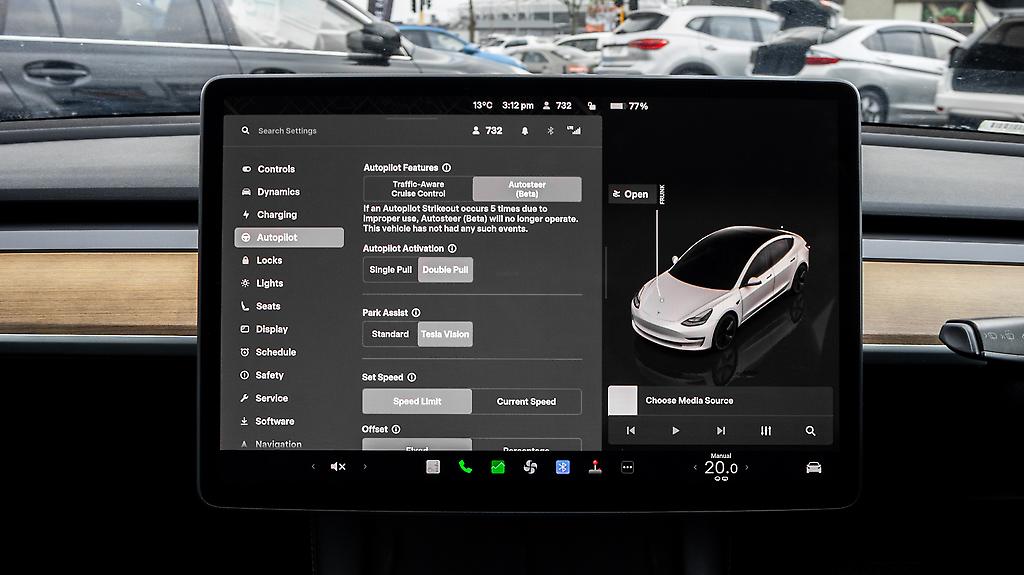Image resolution: width=1024 pixels, height=575 pixels.
Task: Set Park Assist to Tesla Vision
Action: (445, 334)
